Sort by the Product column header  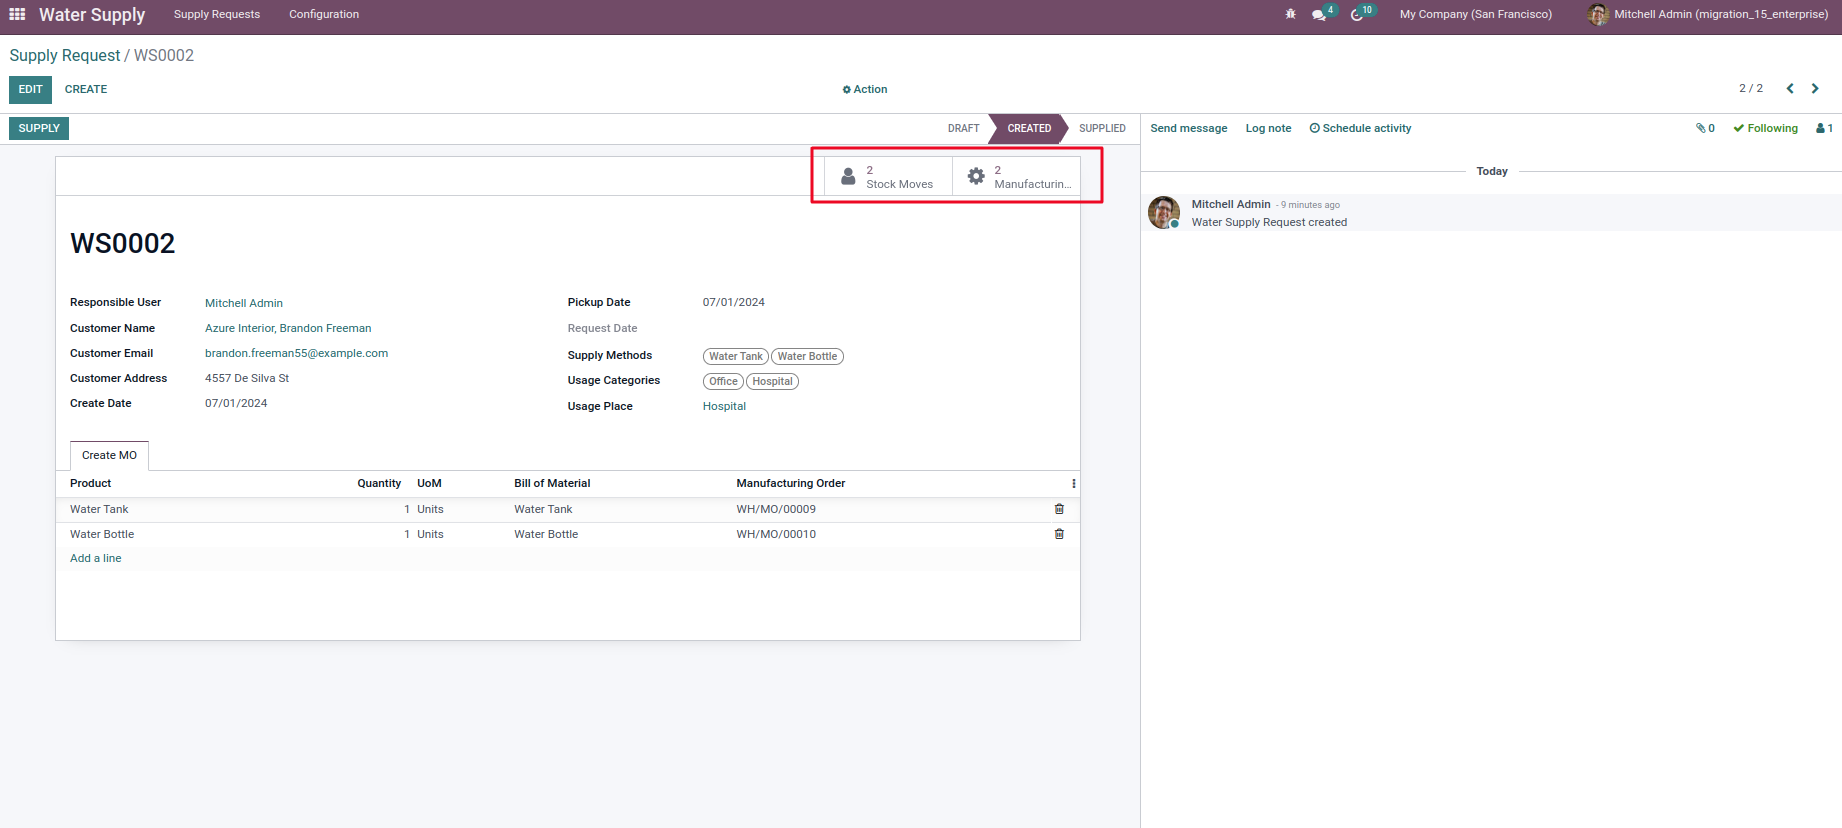pyautogui.click(x=91, y=483)
